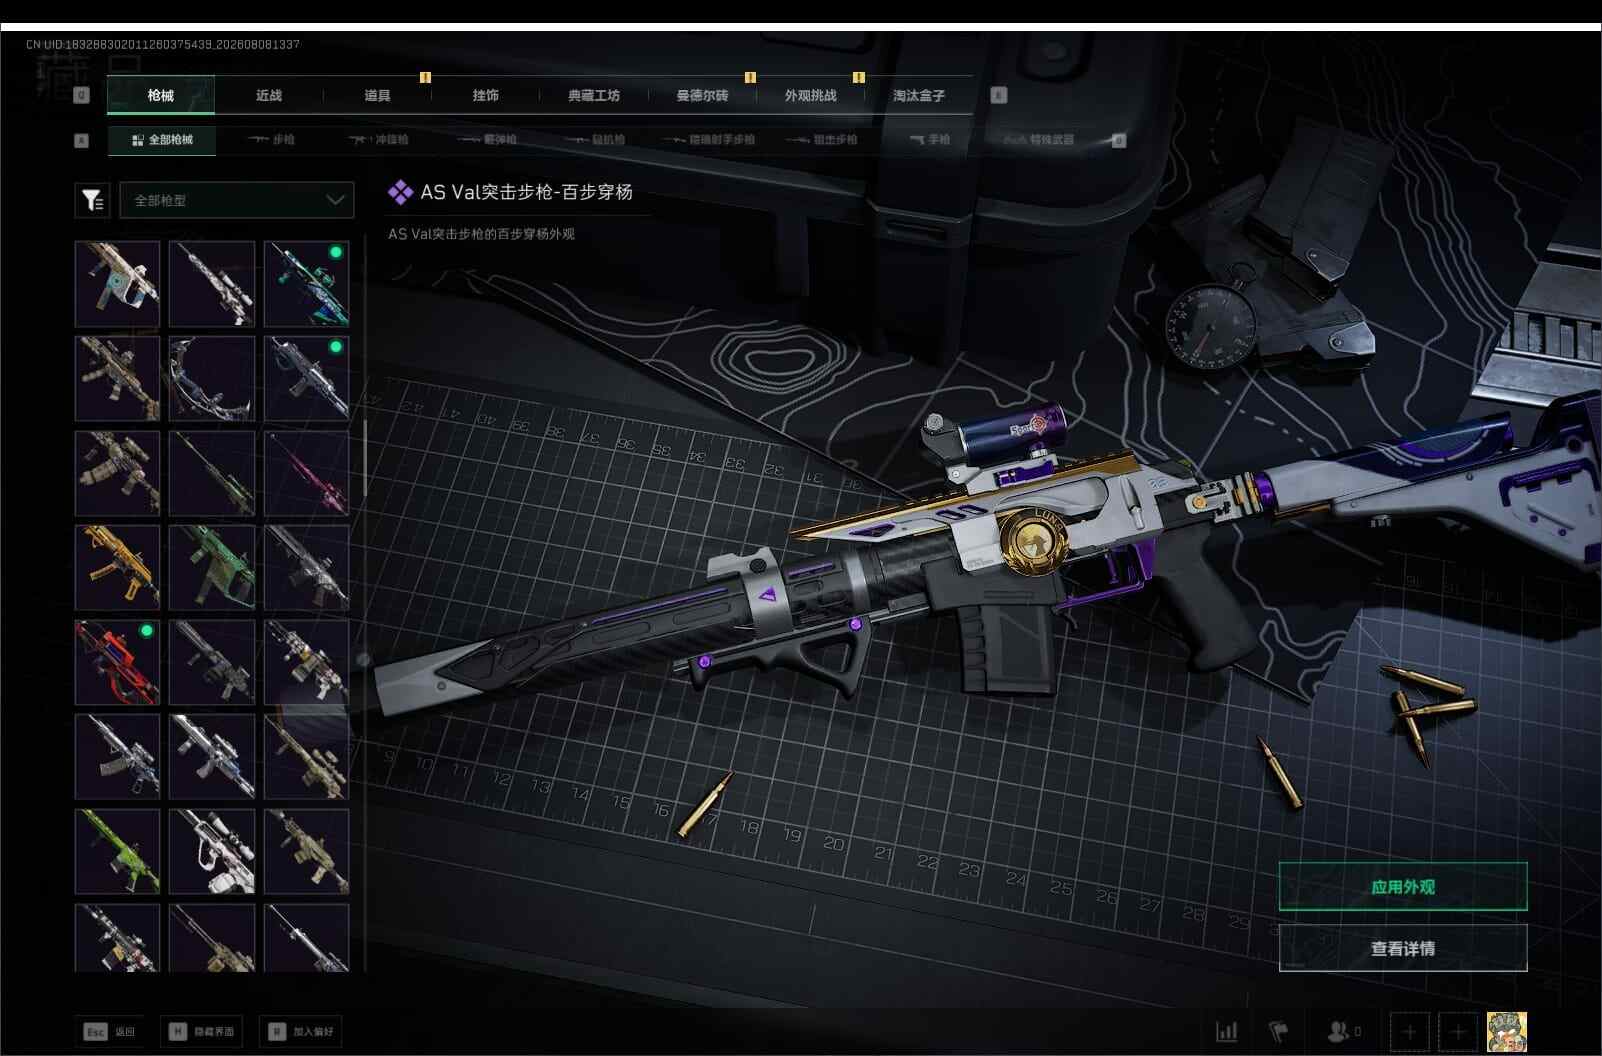Open the 近战 melee tab

(269, 95)
